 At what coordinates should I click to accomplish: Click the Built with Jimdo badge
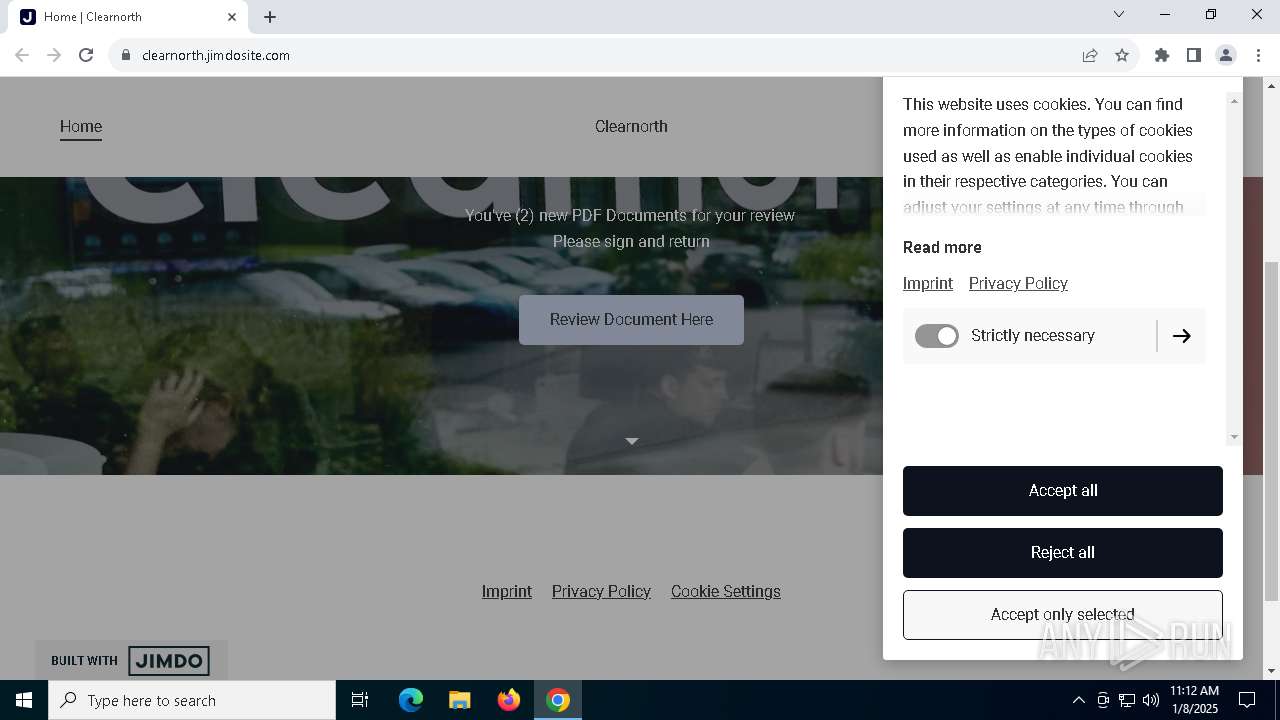tap(131, 660)
